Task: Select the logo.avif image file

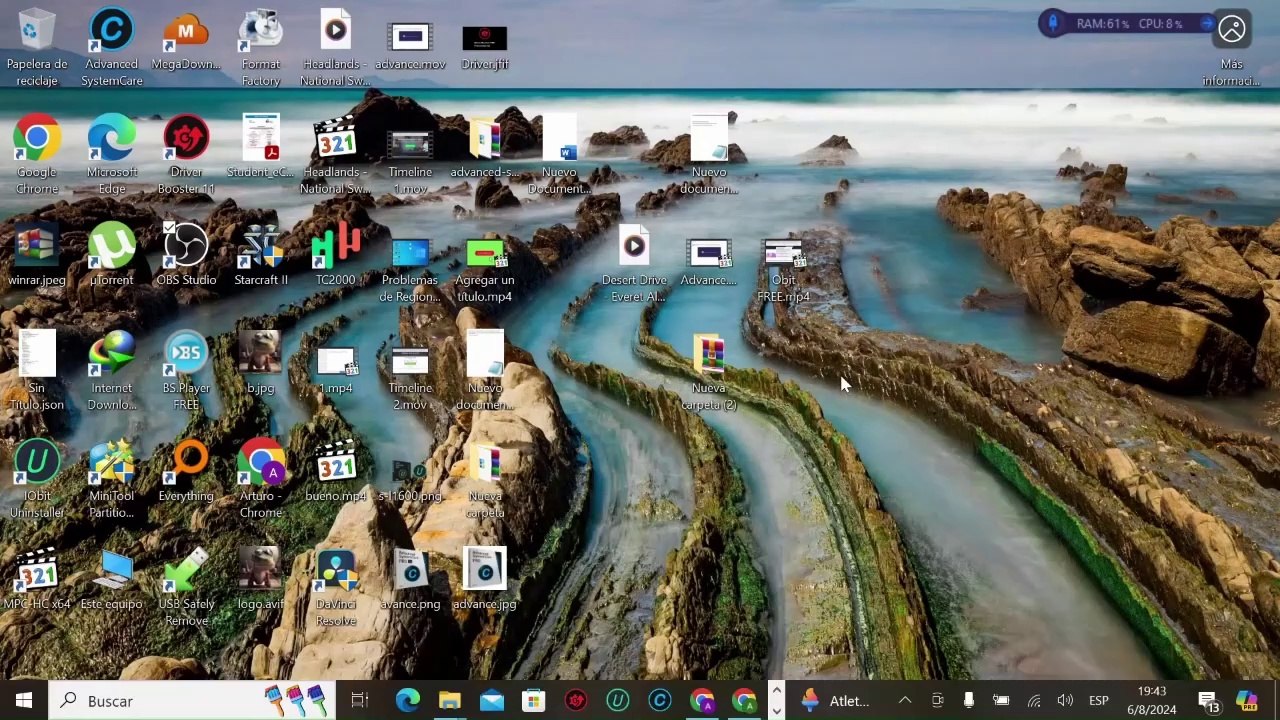Action: pyautogui.click(x=260, y=579)
